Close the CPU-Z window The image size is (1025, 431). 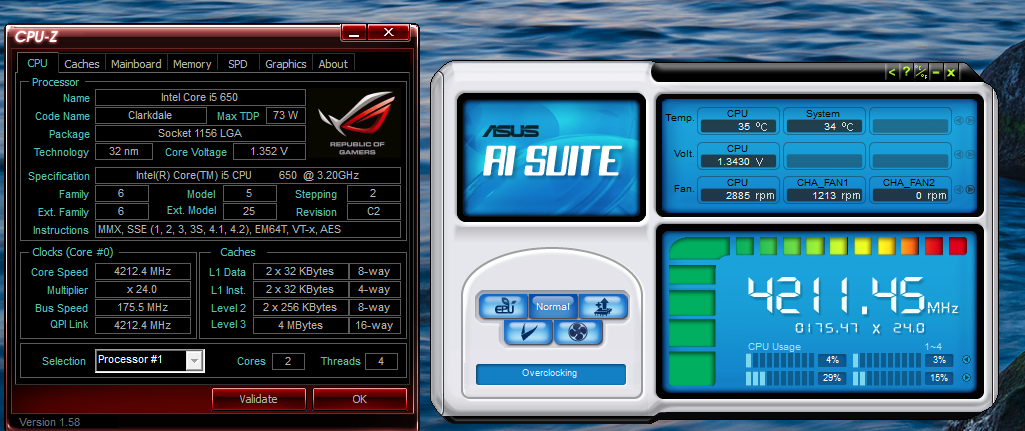tap(388, 32)
